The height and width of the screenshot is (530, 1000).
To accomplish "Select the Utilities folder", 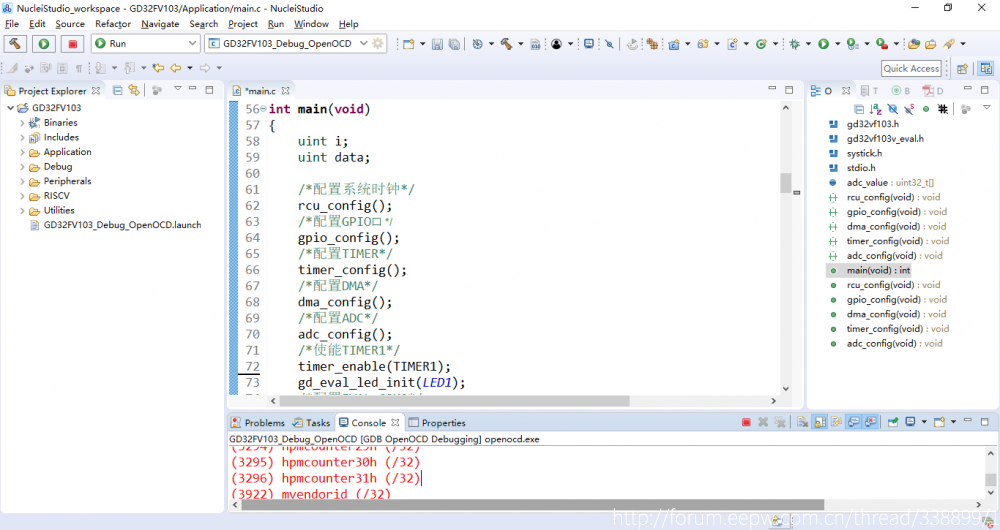I will coord(59,210).
